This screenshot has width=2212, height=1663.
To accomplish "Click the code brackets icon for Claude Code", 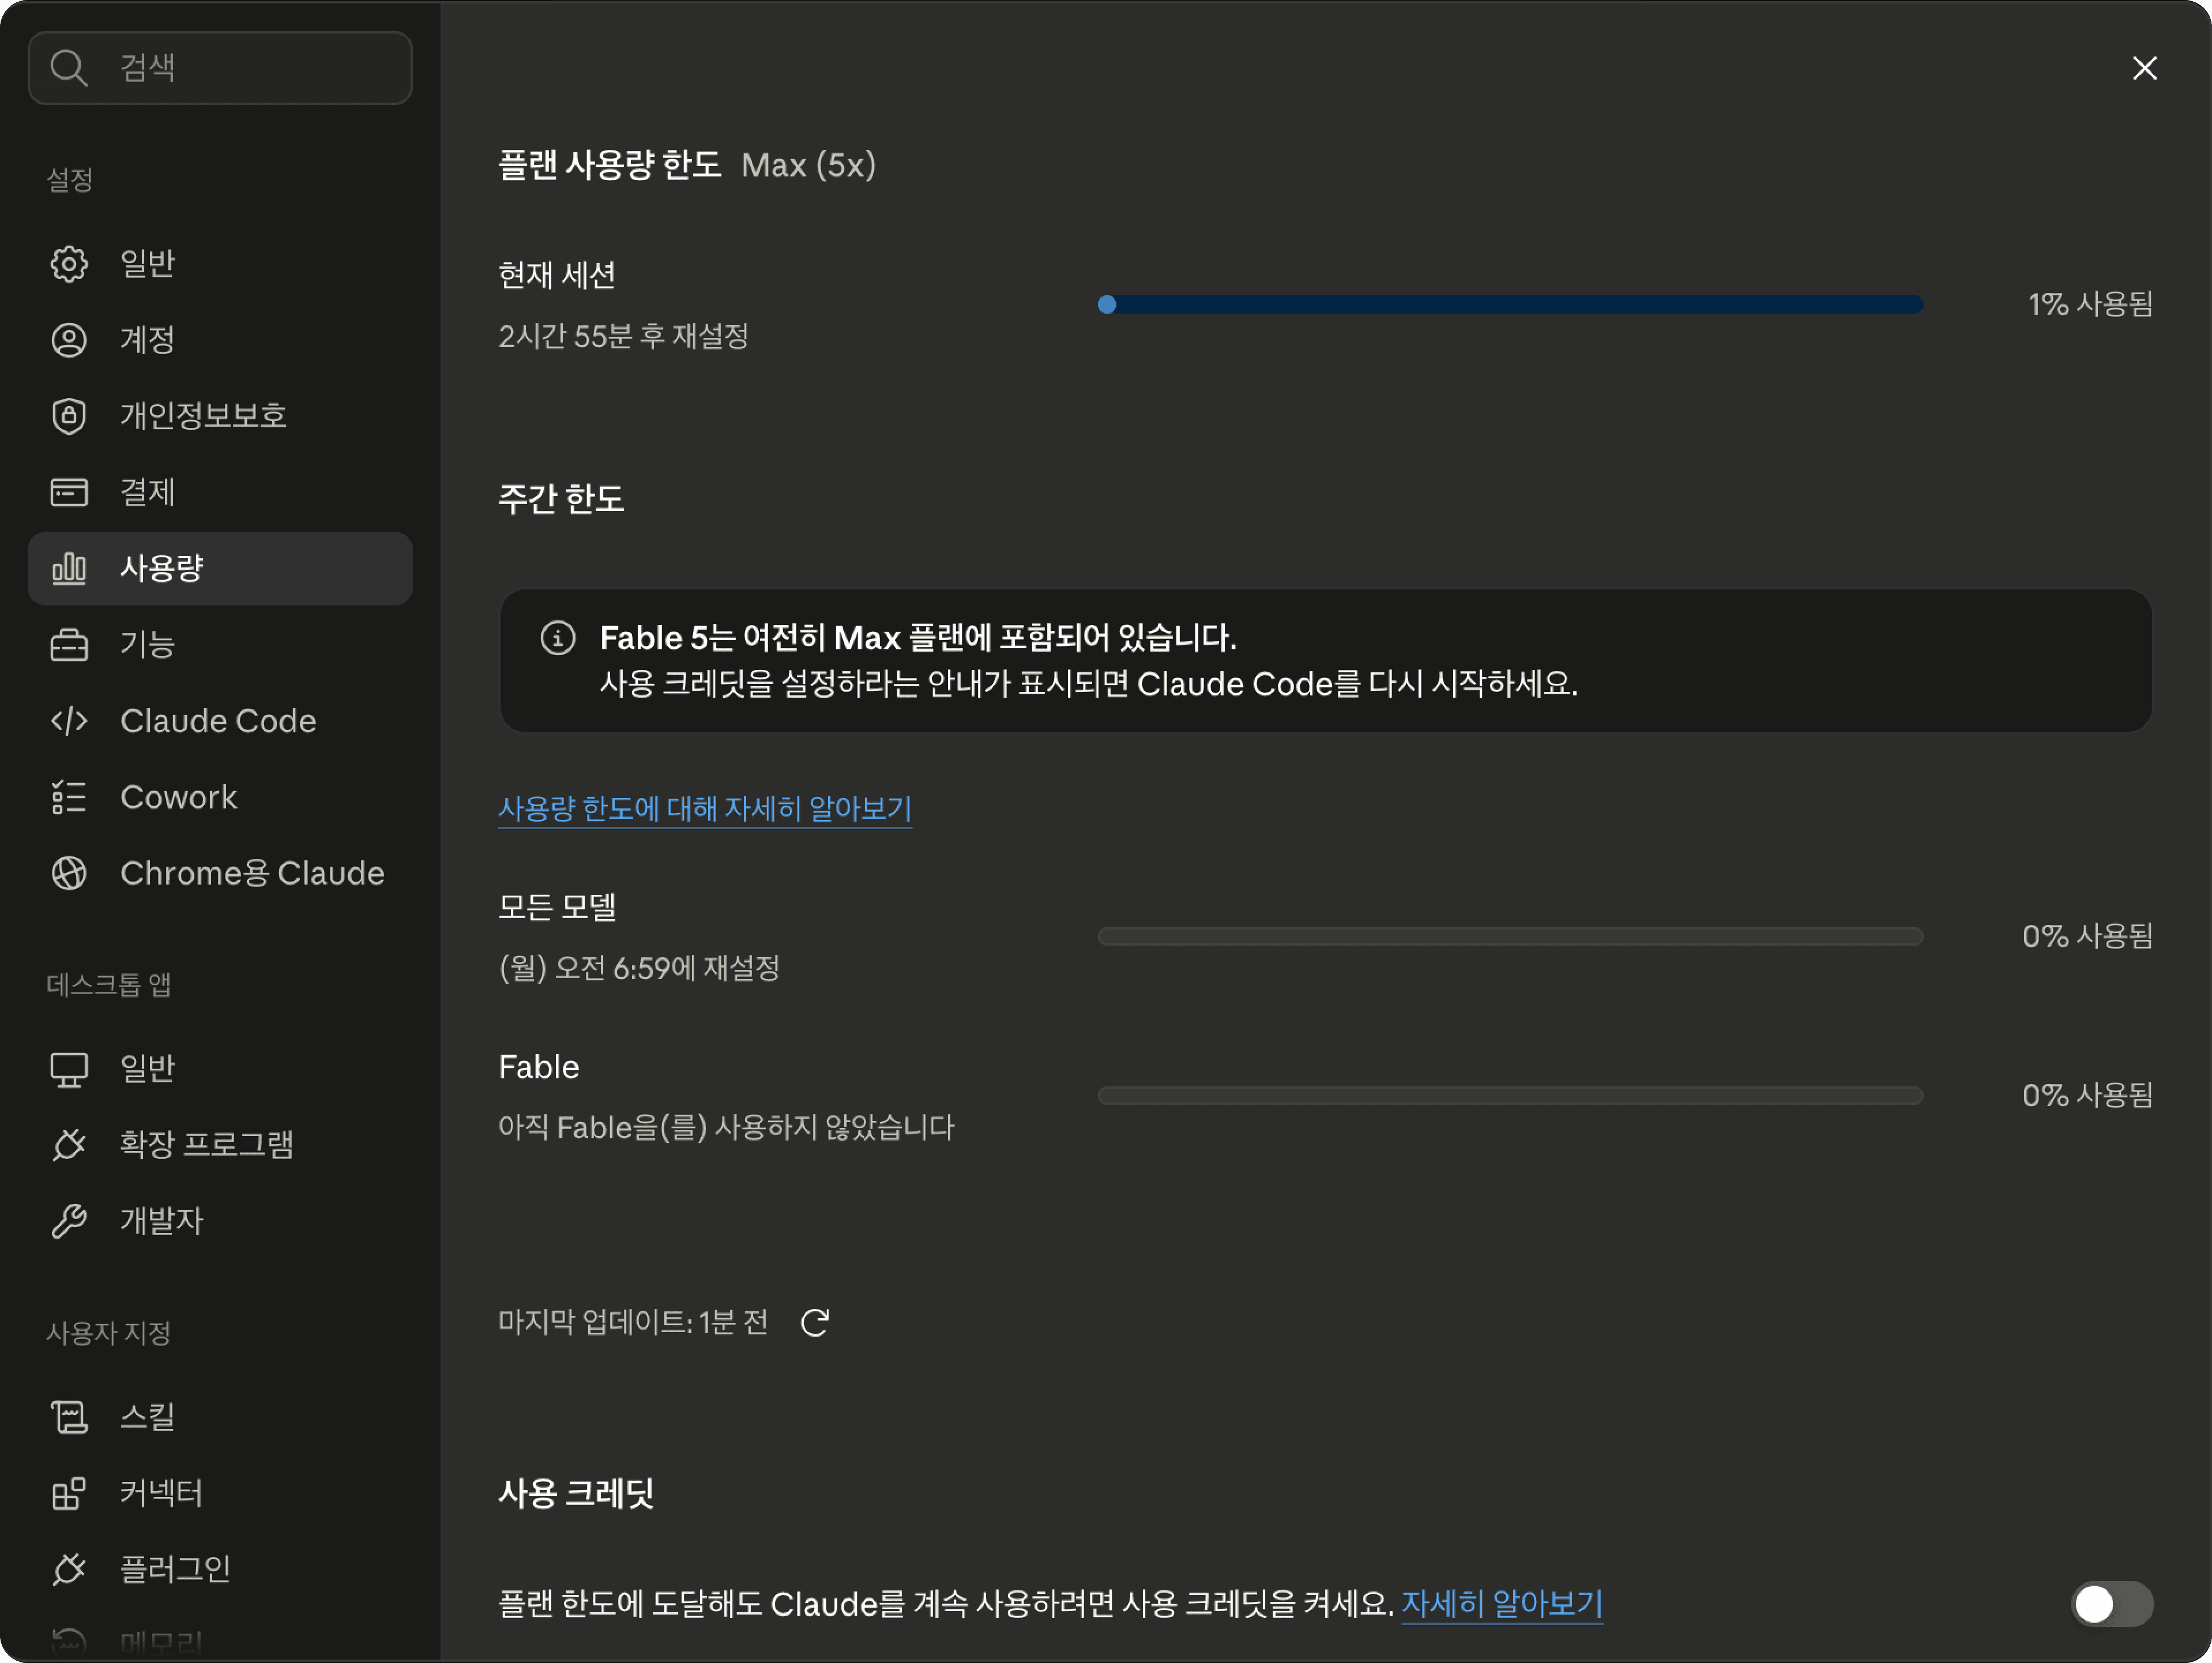I will [x=69, y=721].
